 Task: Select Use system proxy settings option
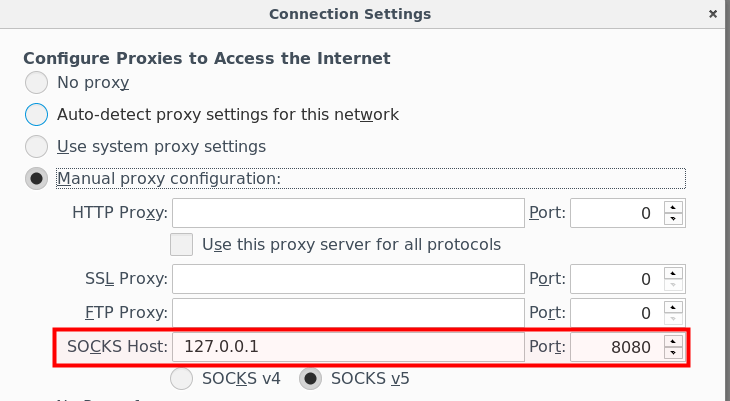point(36,146)
